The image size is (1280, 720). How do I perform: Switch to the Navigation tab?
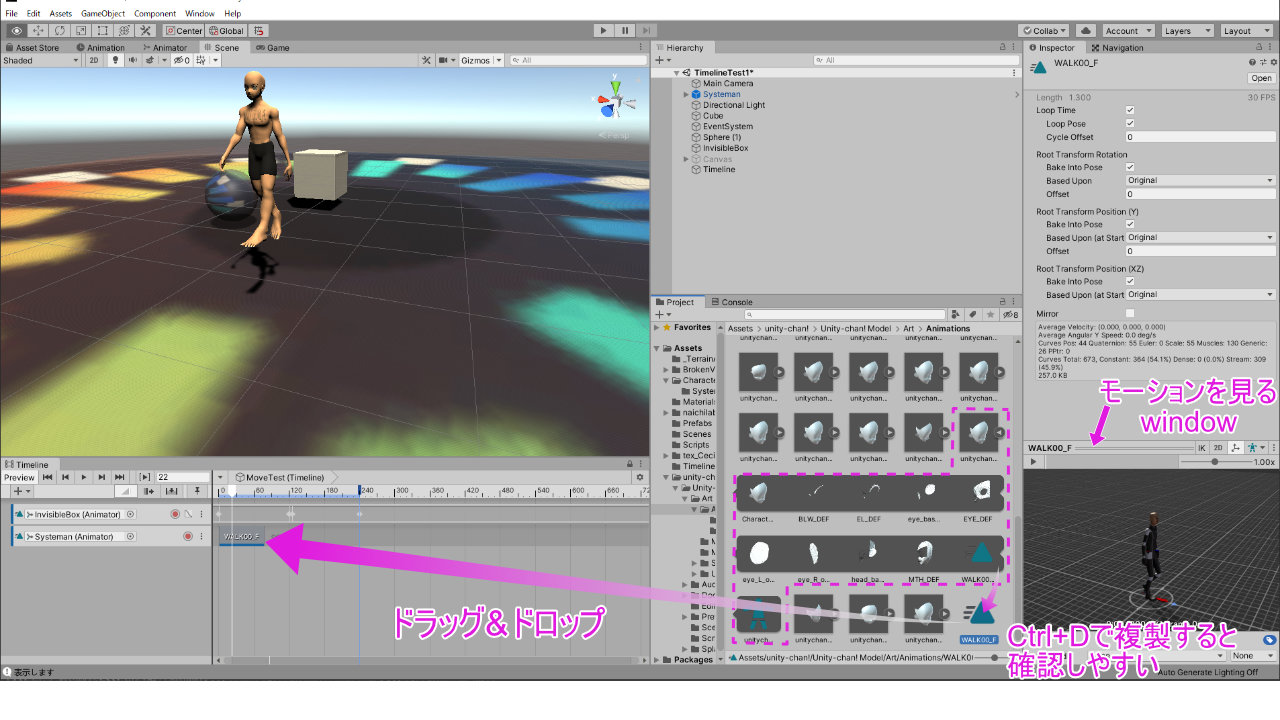click(1118, 47)
